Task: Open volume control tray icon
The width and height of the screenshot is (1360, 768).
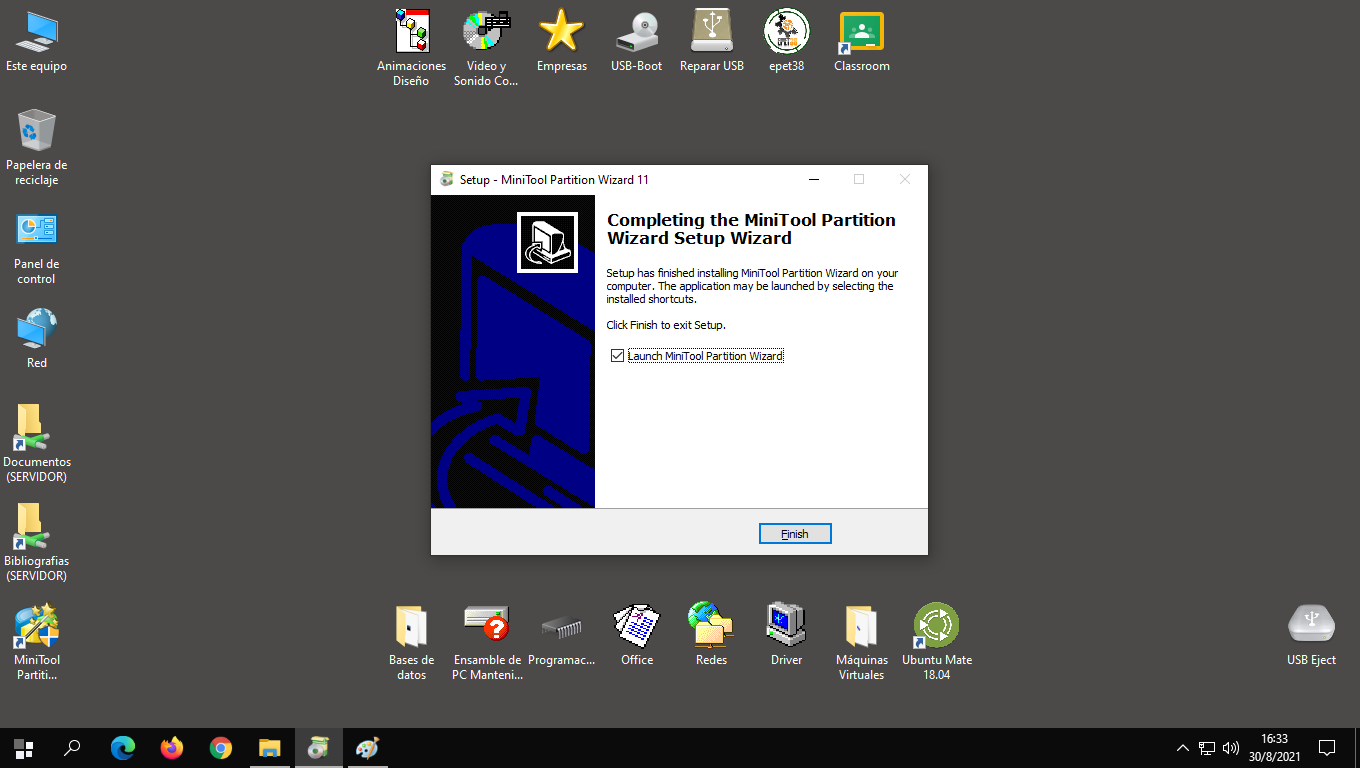Action: tap(1231, 748)
